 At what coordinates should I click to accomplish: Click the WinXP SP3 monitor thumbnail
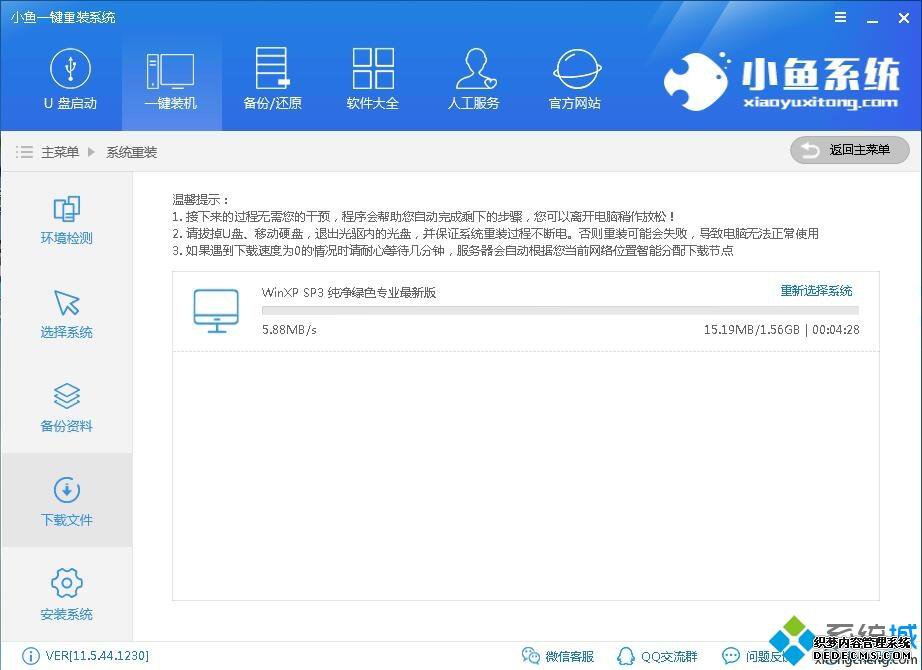216,311
